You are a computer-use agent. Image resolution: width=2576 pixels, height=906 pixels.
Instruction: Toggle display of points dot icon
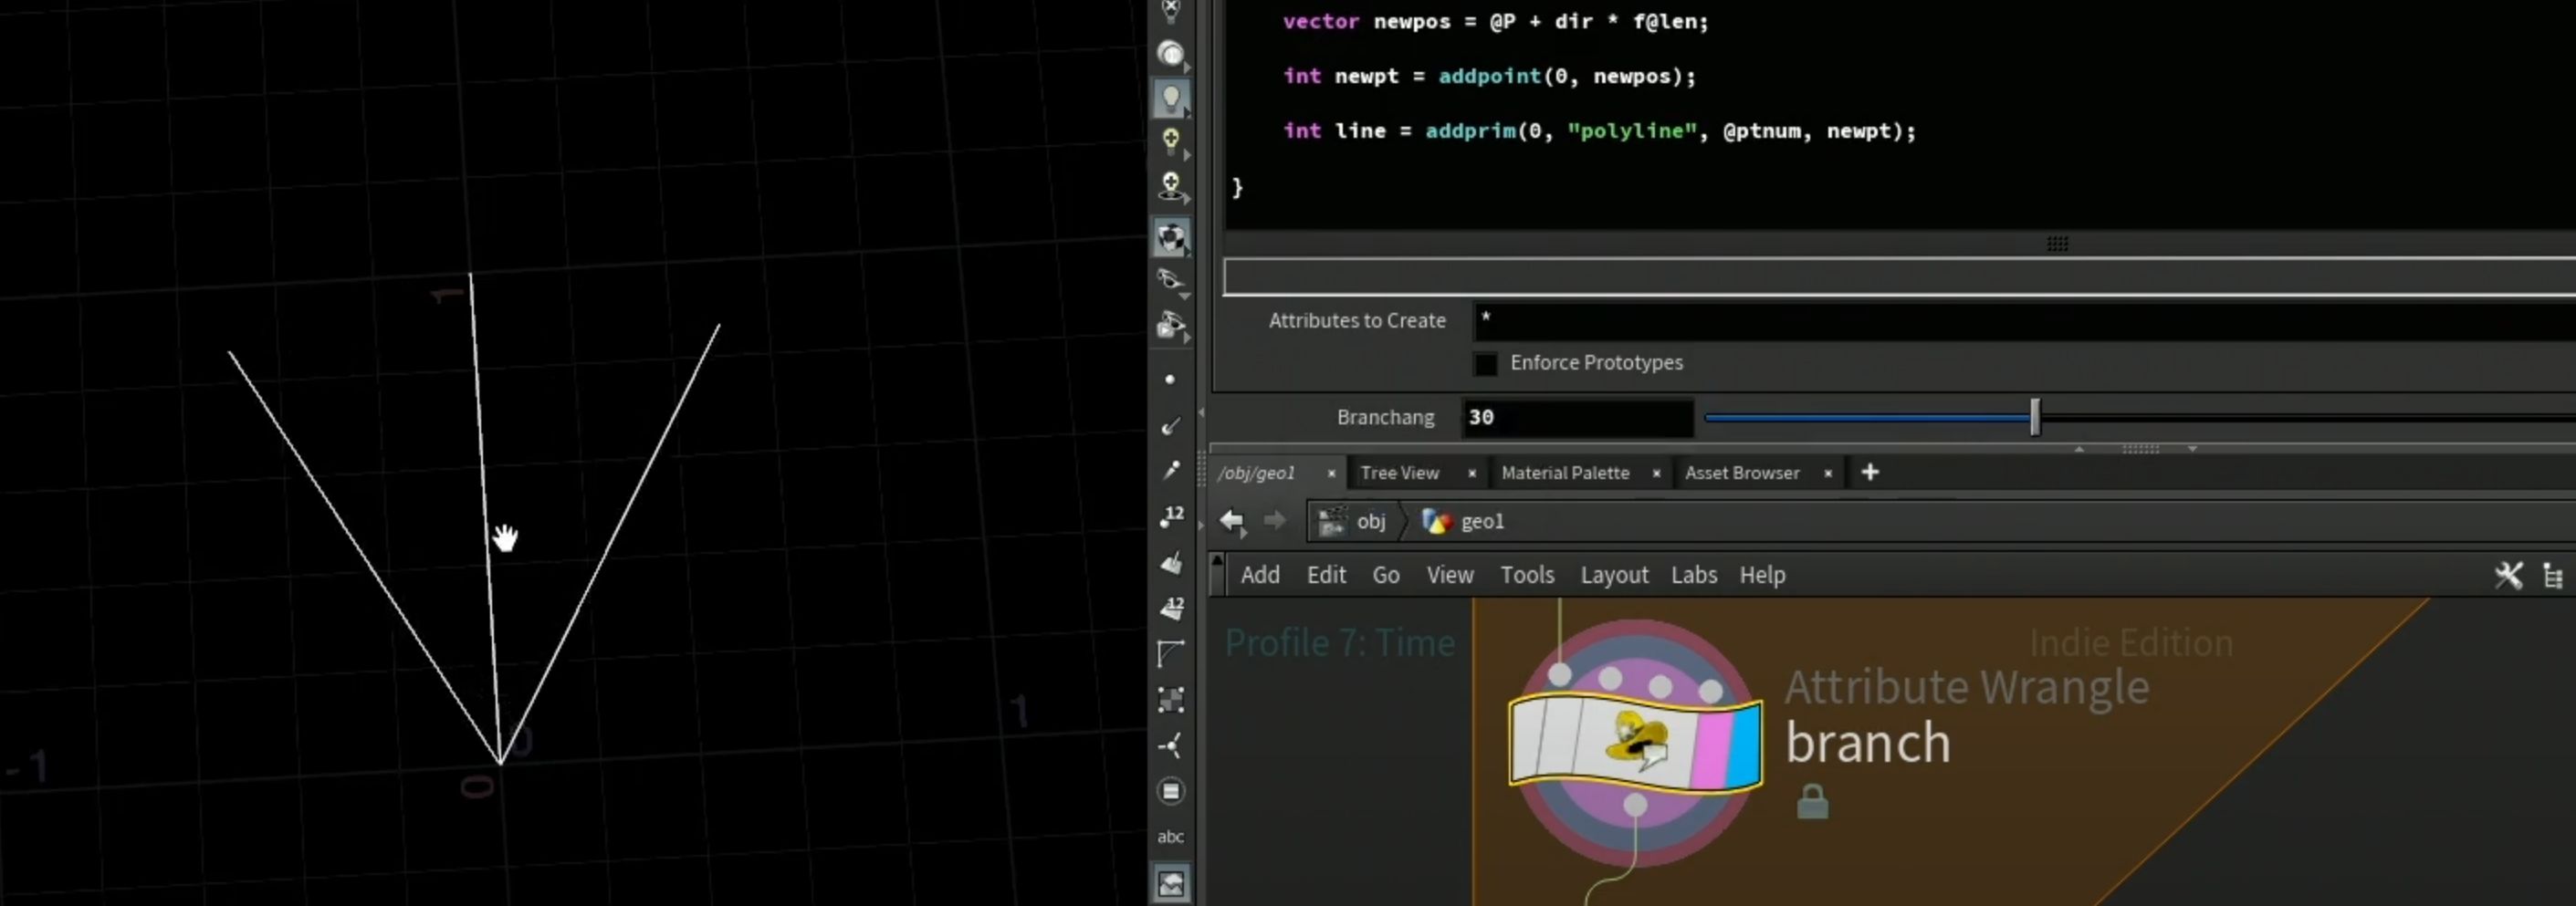pos(1170,379)
